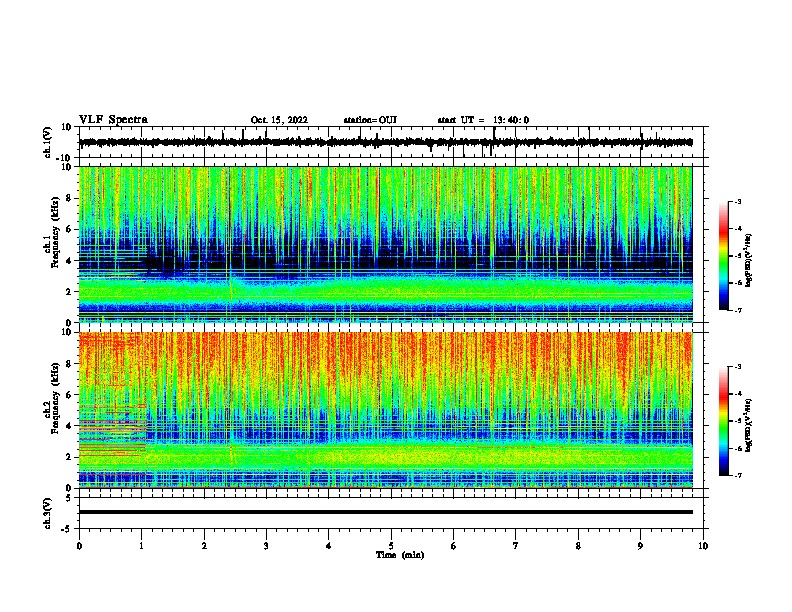Select the date text "Oct. 15, 2022"

(279, 120)
